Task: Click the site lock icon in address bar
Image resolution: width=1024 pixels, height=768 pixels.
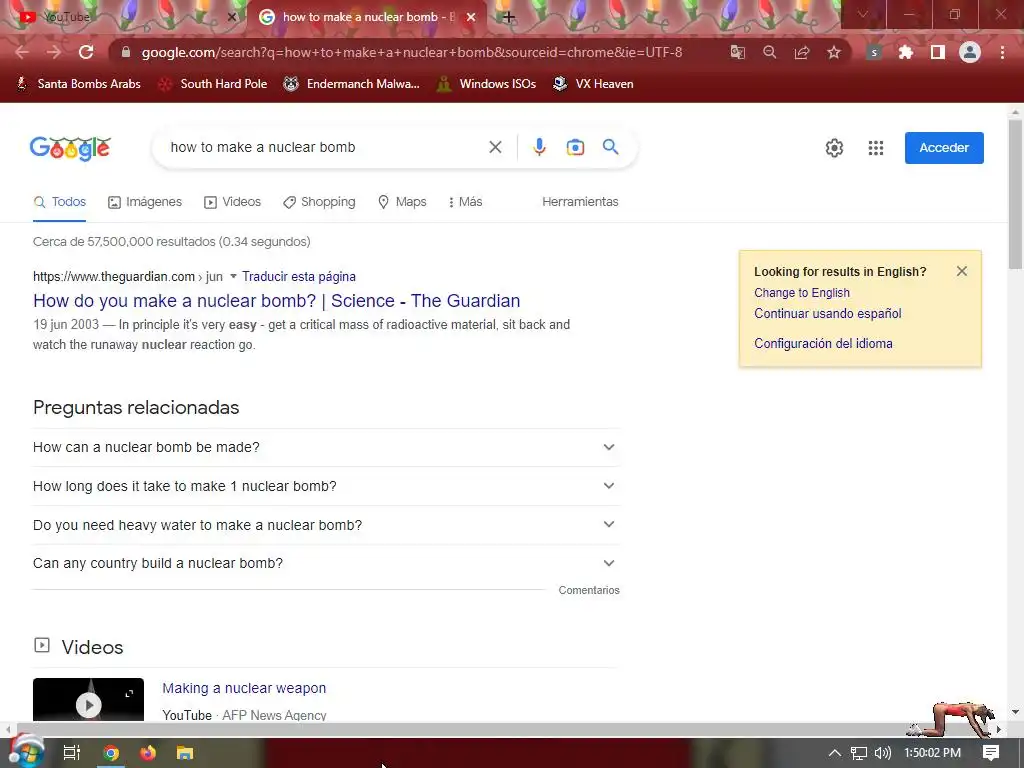Action: tap(126, 52)
